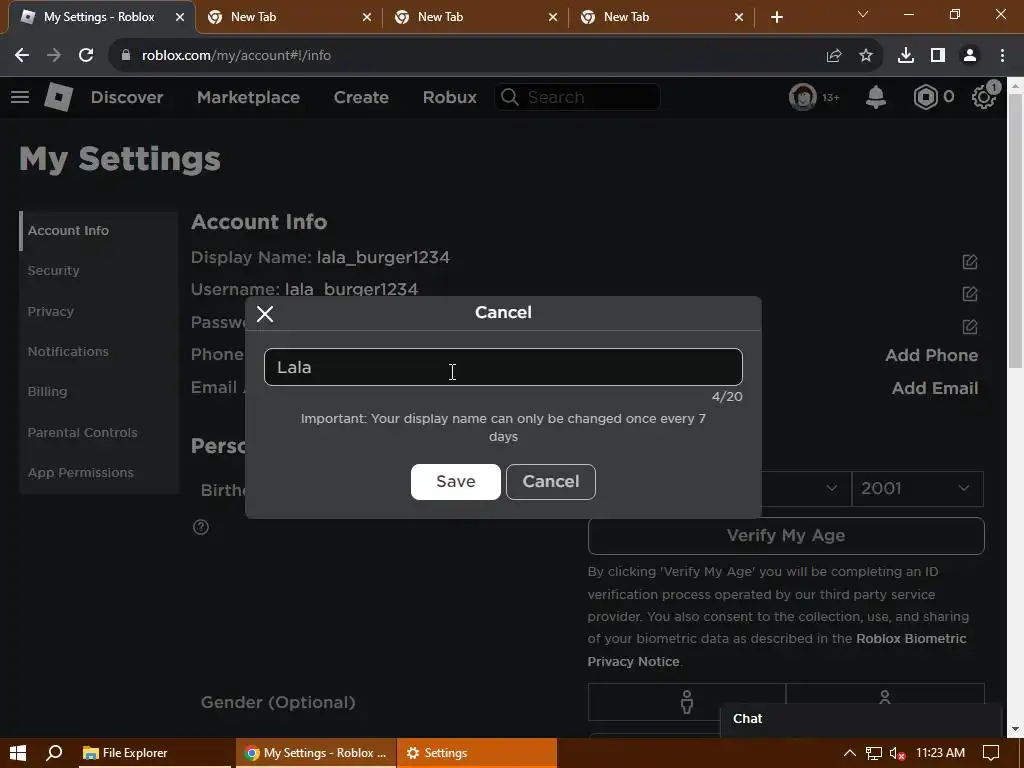Viewport: 1024px width, 768px height.
Task: Open the network tray icon
Action: 873,754
